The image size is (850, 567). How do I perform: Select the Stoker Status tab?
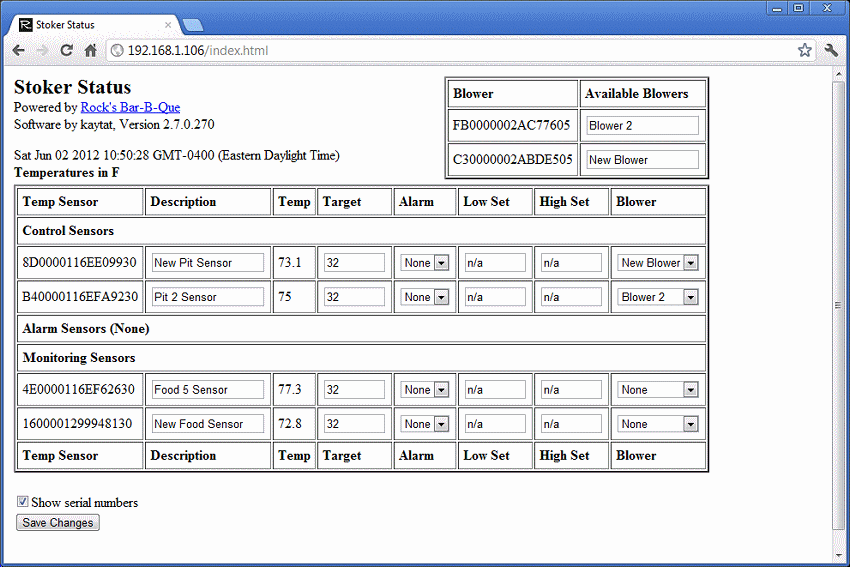[95, 25]
